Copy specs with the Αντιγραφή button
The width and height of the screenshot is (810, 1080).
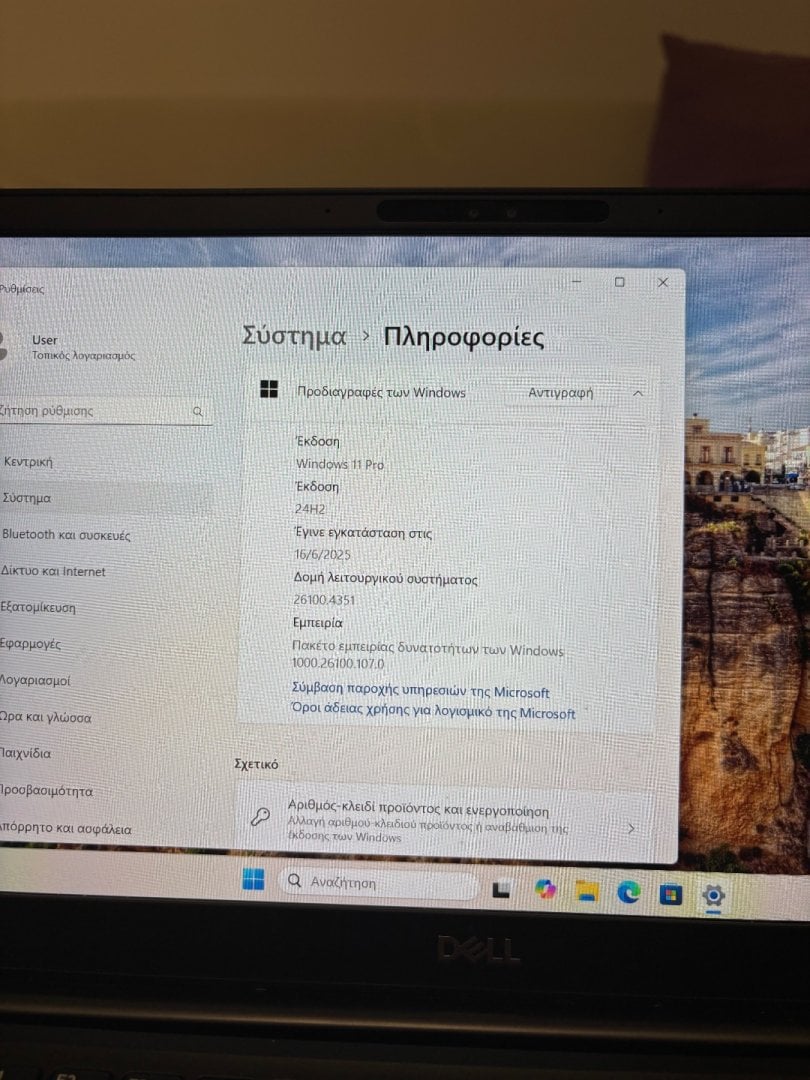(560, 393)
